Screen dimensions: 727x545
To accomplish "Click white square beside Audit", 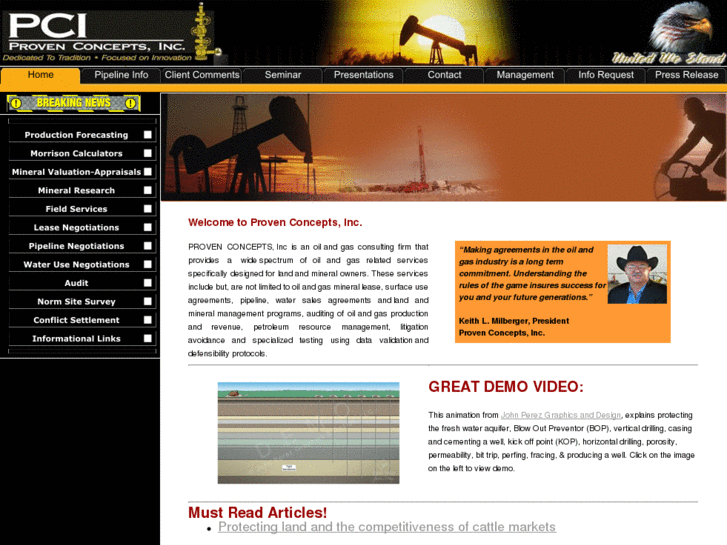I will coord(148,283).
